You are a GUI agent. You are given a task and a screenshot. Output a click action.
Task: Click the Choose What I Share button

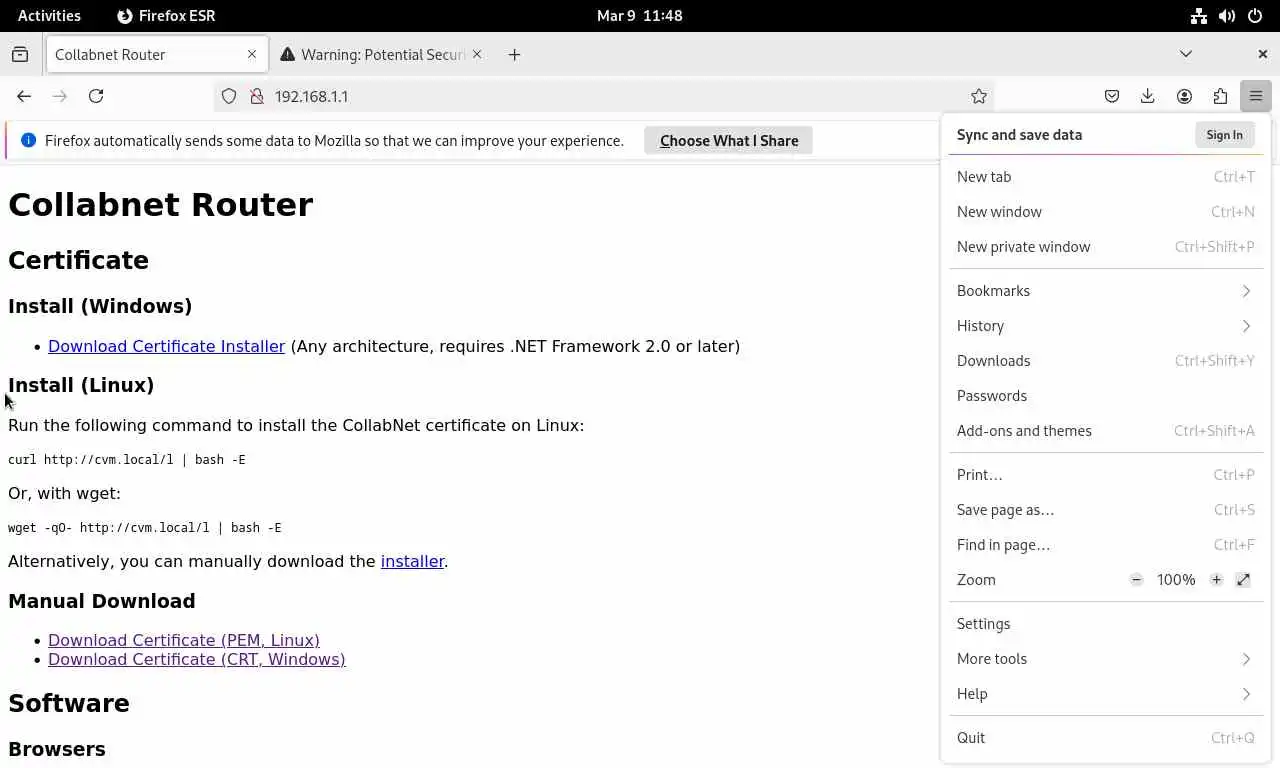point(729,141)
